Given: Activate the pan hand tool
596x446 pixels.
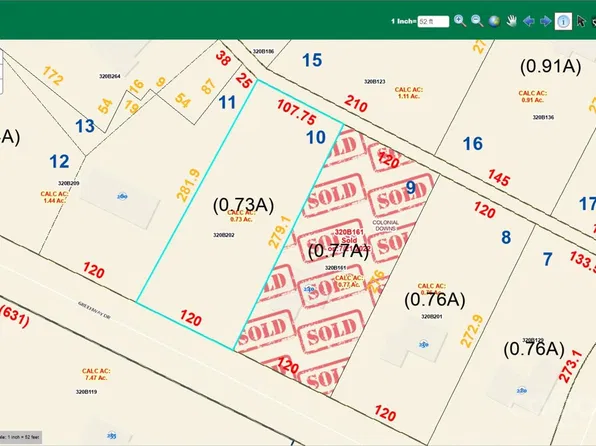Looking at the screenshot, I should (x=512, y=21).
